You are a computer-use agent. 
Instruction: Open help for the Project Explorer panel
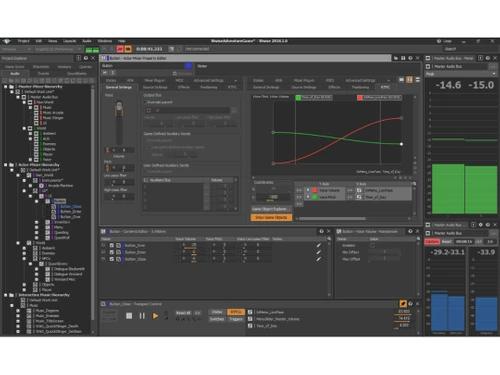coord(86,58)
